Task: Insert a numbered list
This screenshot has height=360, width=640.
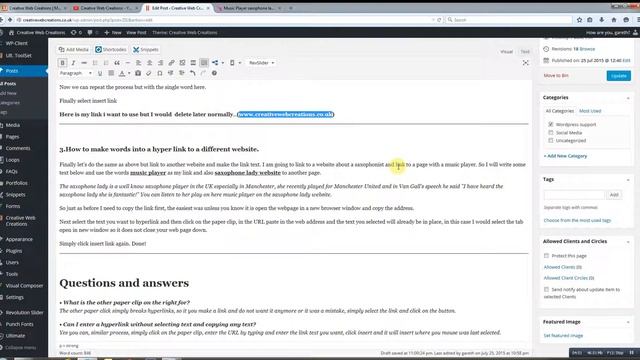Action: [106, 63]
